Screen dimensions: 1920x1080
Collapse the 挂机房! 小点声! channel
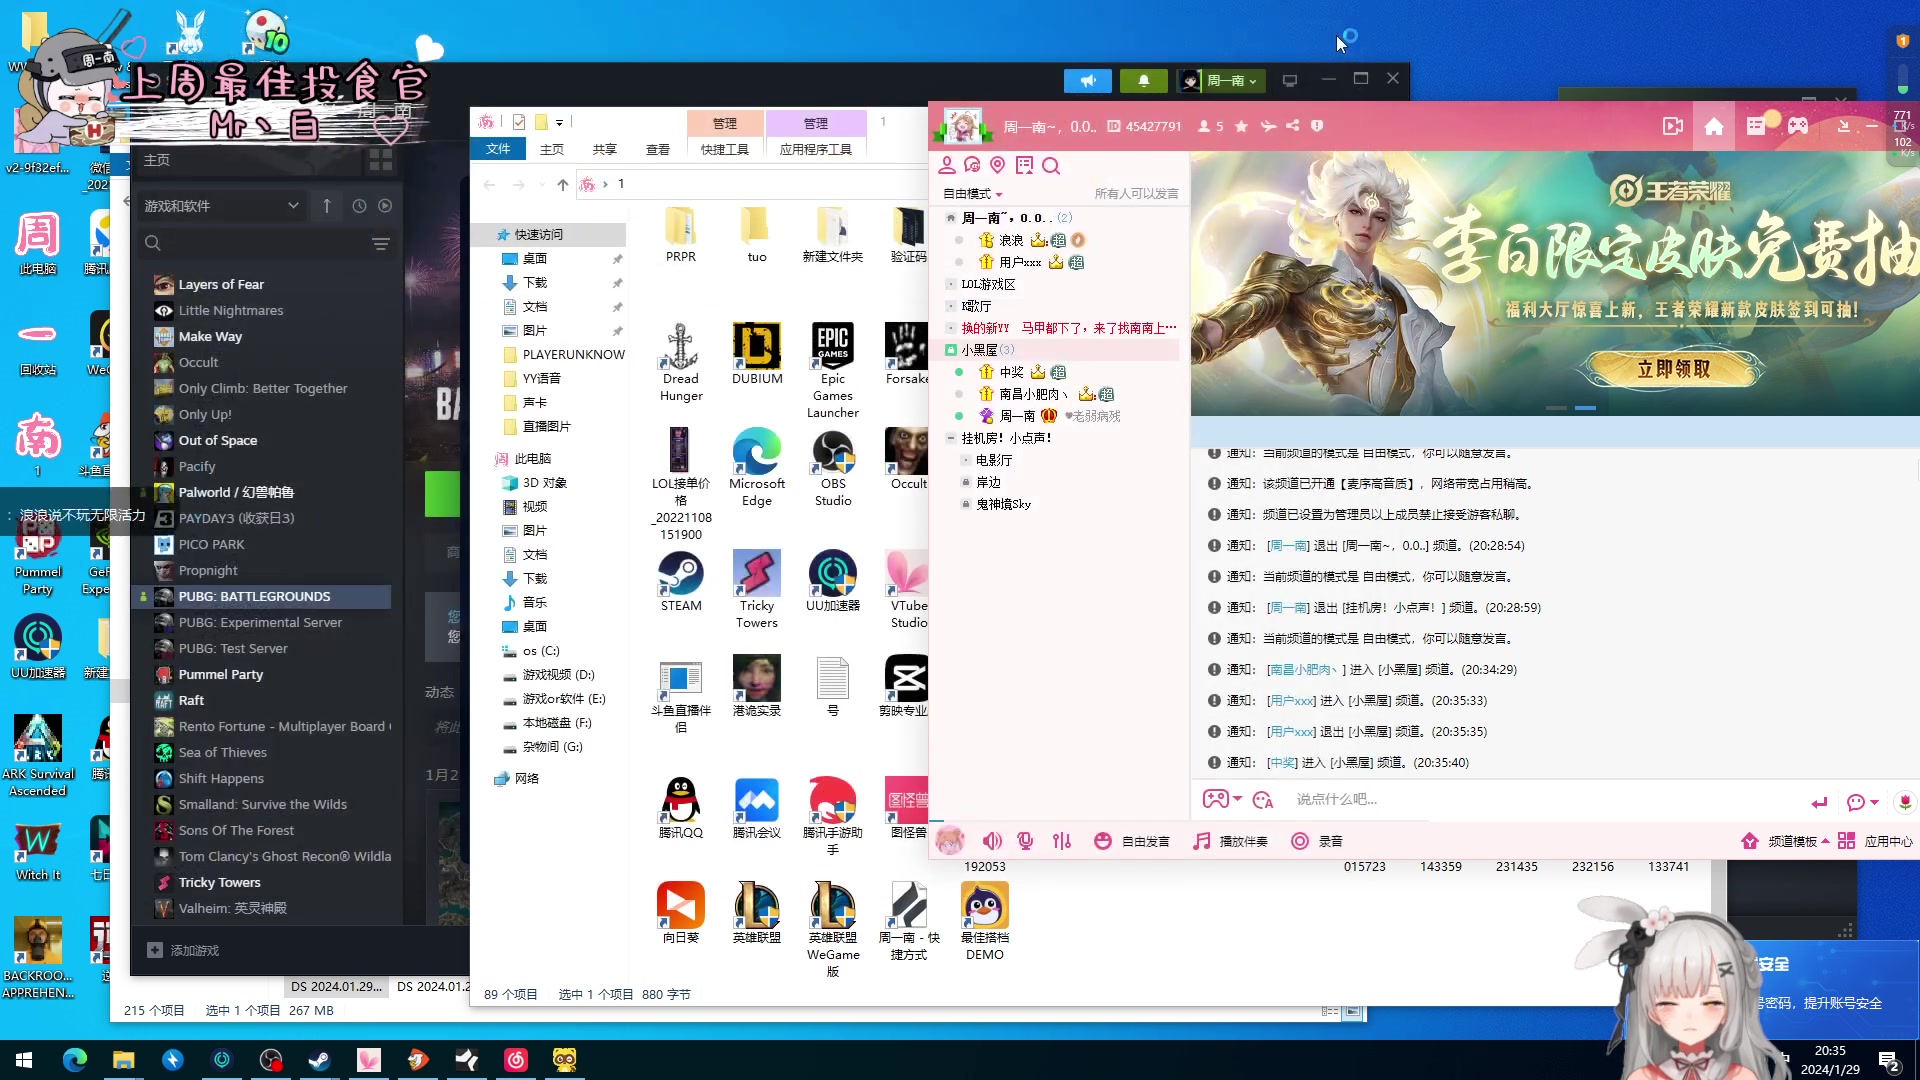(x=951, y=438)
